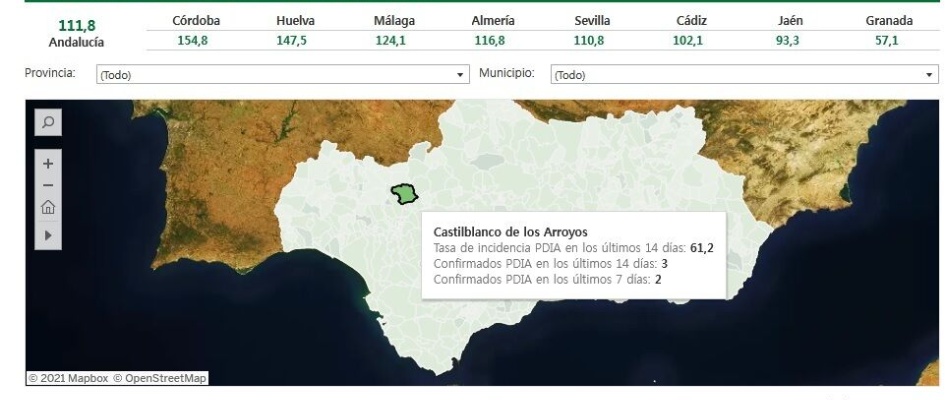Select the Córdoba province column
The image size is (945, 400).
197,21
